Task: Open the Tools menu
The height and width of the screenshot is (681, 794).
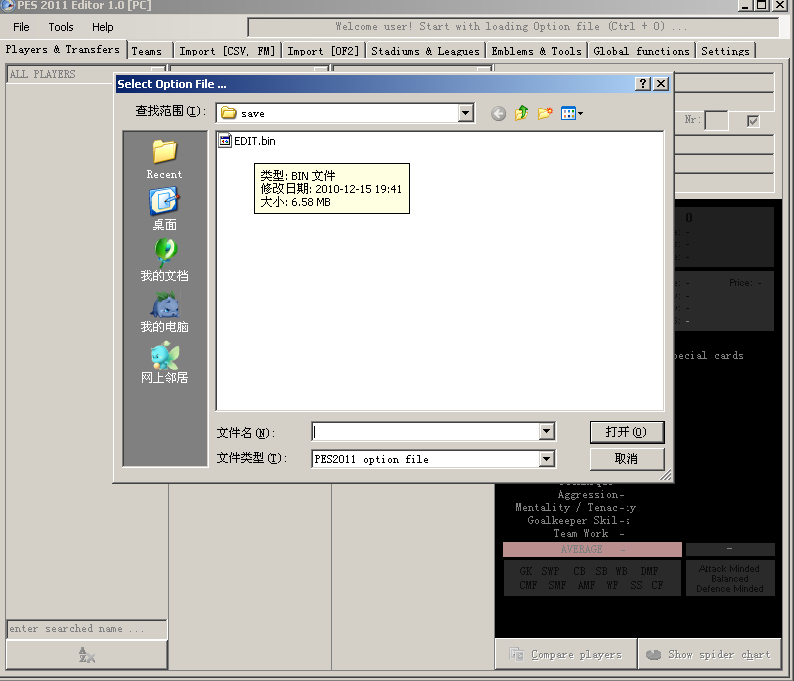Action: click(x=61, y=27)
